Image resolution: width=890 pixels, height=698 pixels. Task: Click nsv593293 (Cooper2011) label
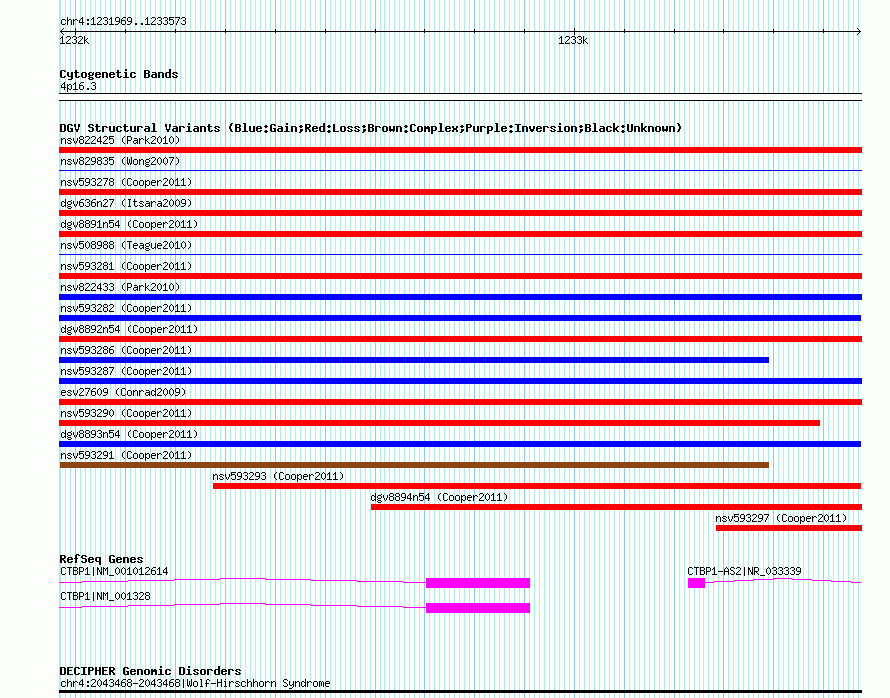pyautogui.click(x=278, y=476)
